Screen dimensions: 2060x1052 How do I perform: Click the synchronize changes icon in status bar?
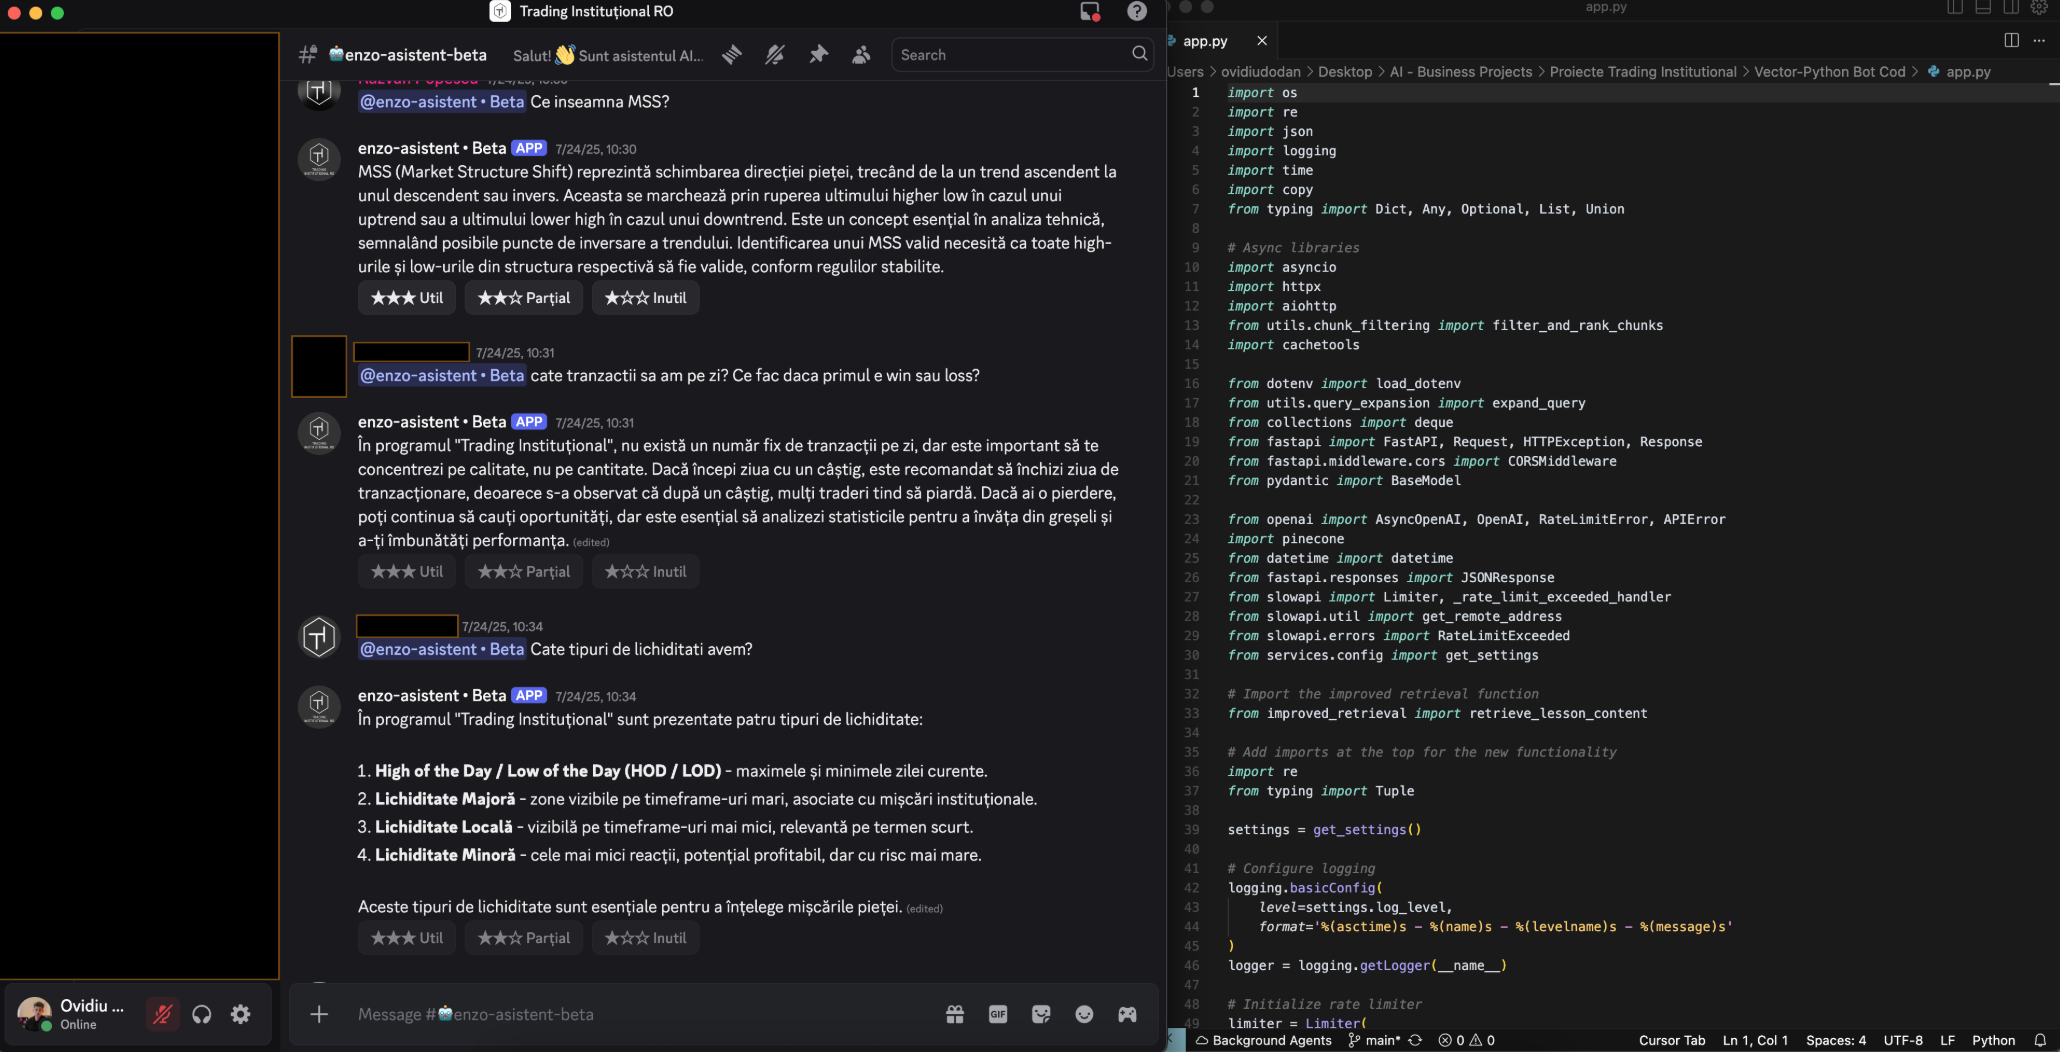click(x=1415, y=1040)
